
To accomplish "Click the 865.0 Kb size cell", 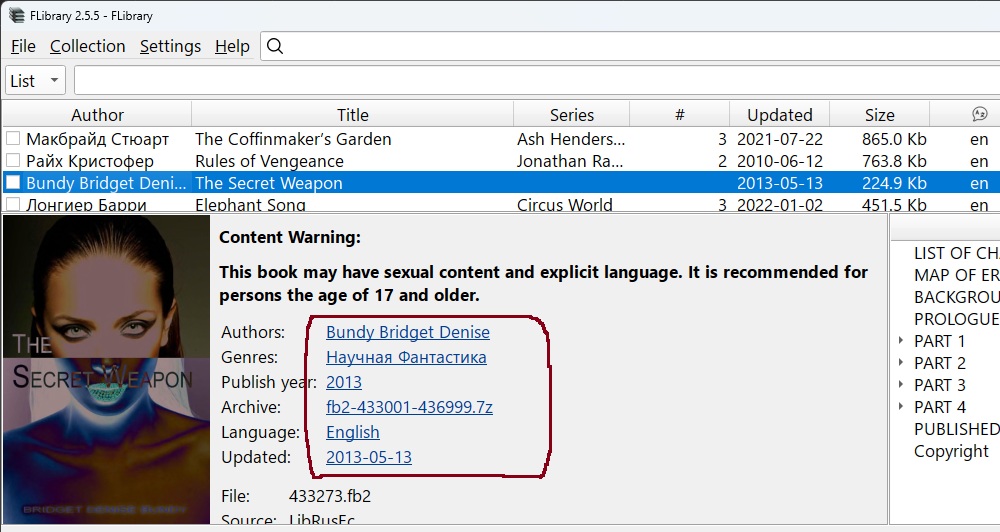I will point(894,138).
